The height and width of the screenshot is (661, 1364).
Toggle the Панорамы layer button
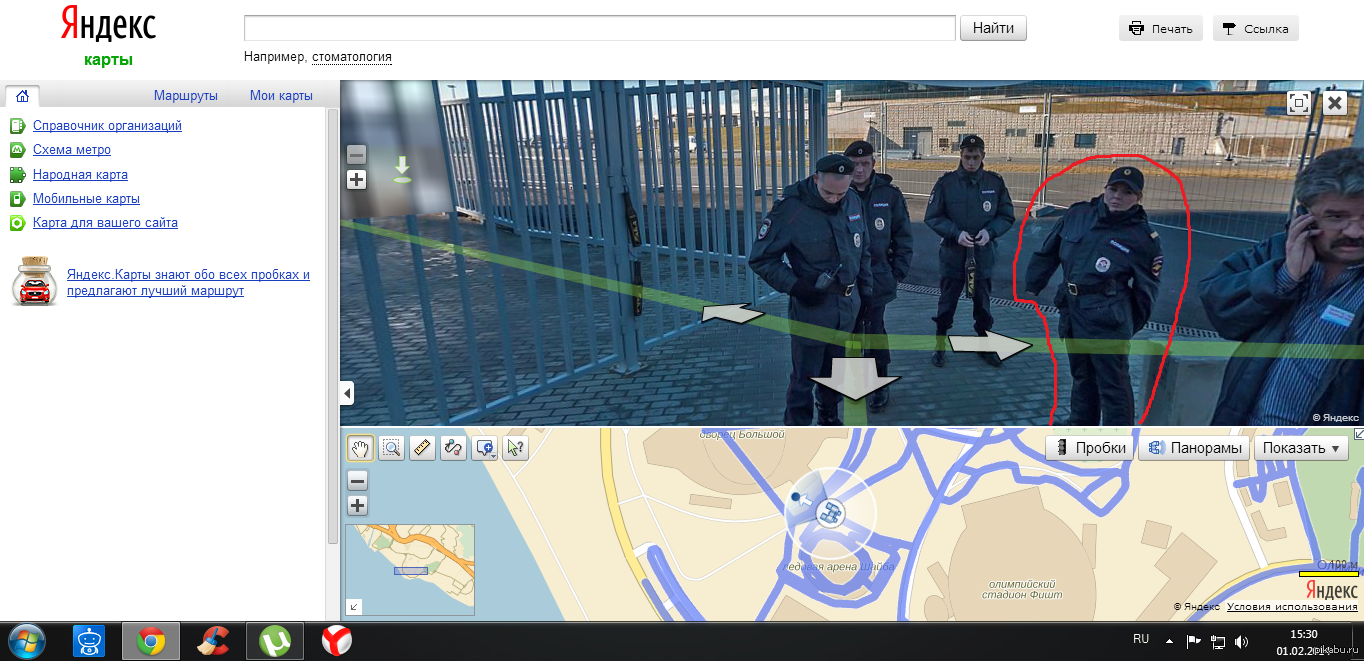pos(1195,448)
